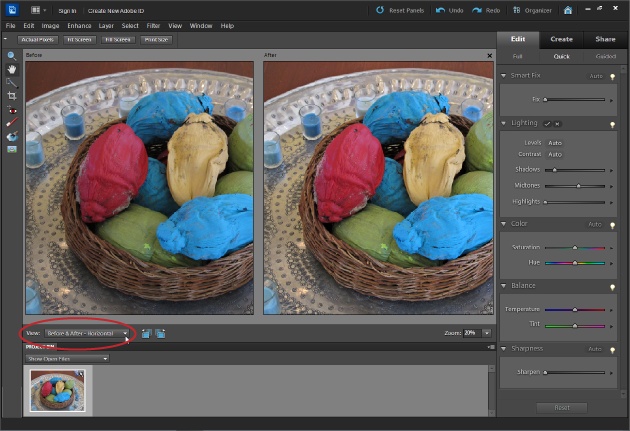Screen dimensions: 630x431
Task: Open the Show Open Files dropdown
Action: click(67, 358)
